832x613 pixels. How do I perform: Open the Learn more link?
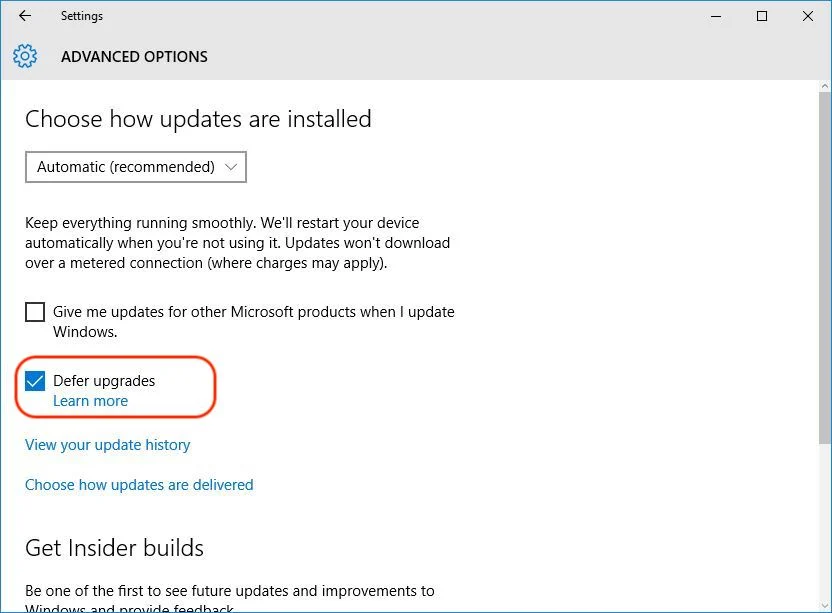click(x=91, y=401)
